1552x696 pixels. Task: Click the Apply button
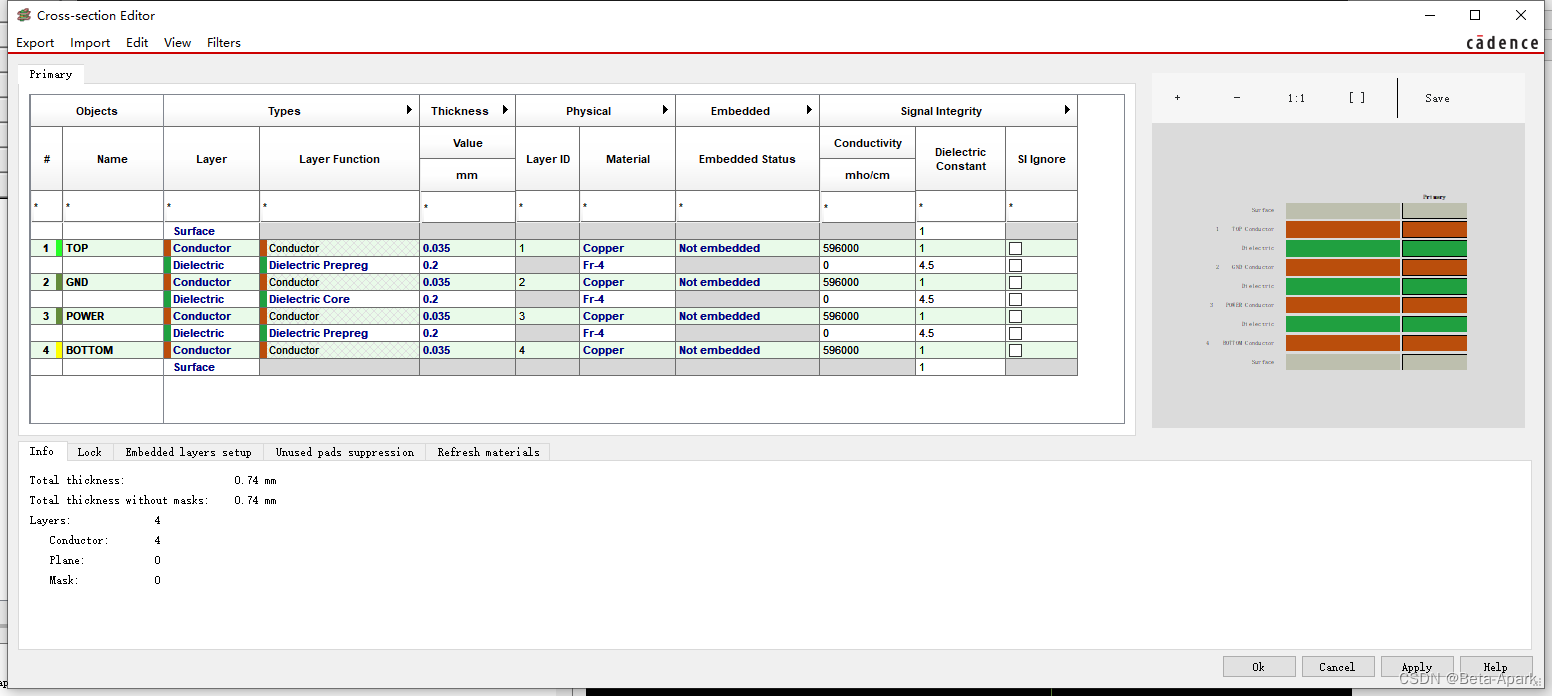click(1416, 667)
